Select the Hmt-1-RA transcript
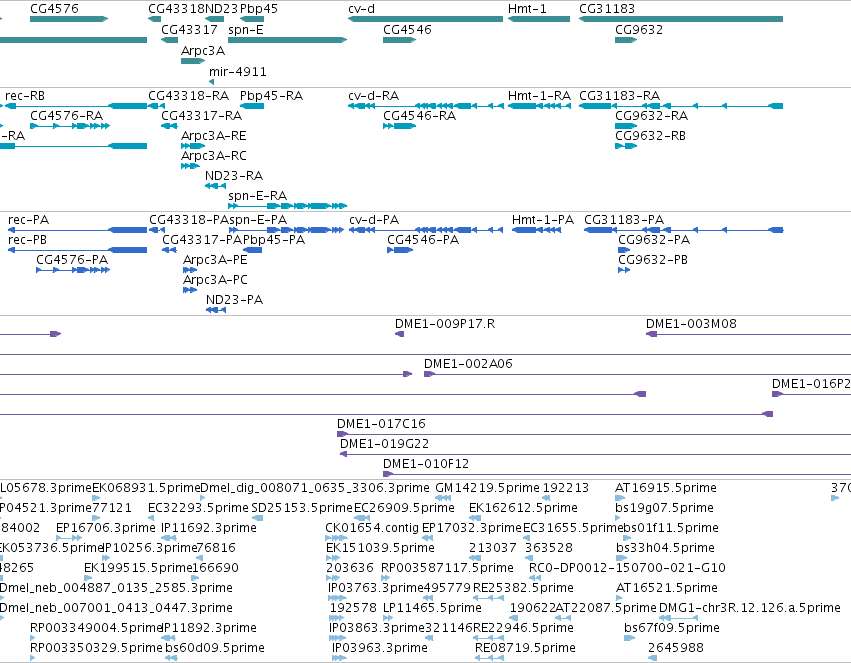851x663 pixels. tap(539, 106)
